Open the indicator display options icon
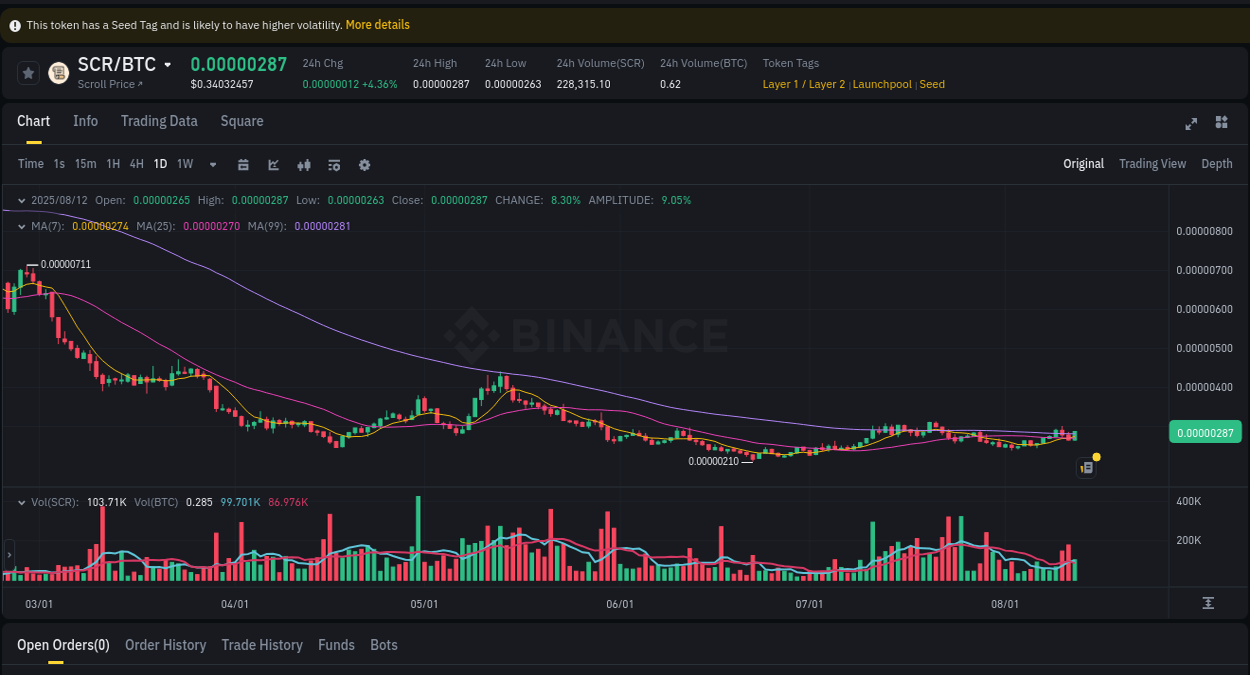The width and height of the screenshot is (1250, 675). (x=333, y=163)
